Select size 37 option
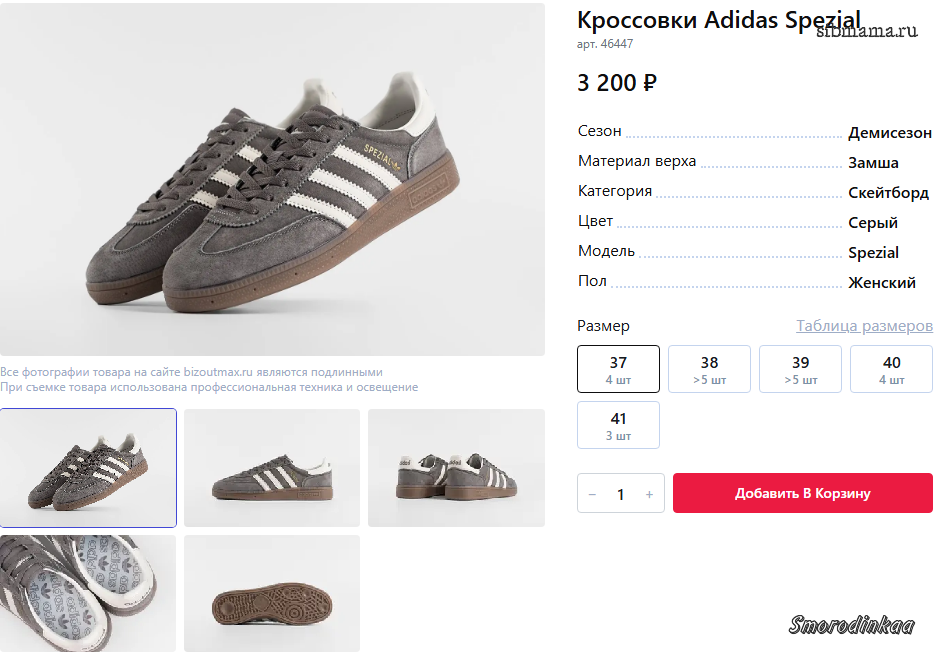Screen dimensions: 936x656 618,369
